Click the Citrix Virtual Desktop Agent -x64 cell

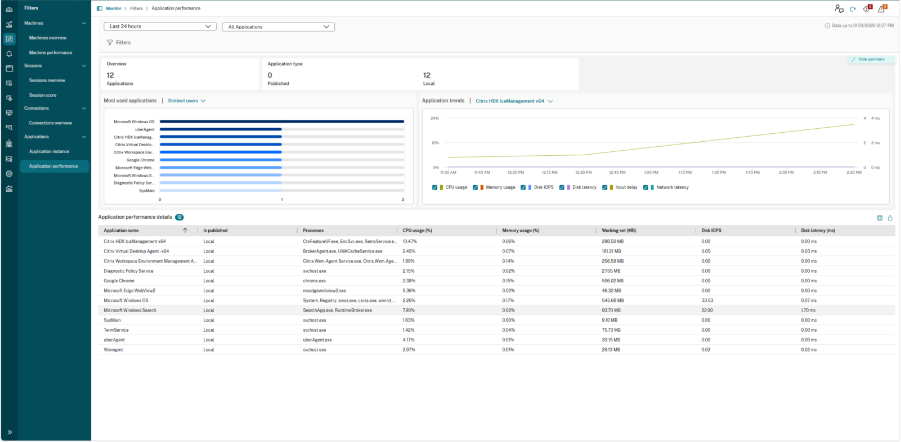click(x=136, y=251)
